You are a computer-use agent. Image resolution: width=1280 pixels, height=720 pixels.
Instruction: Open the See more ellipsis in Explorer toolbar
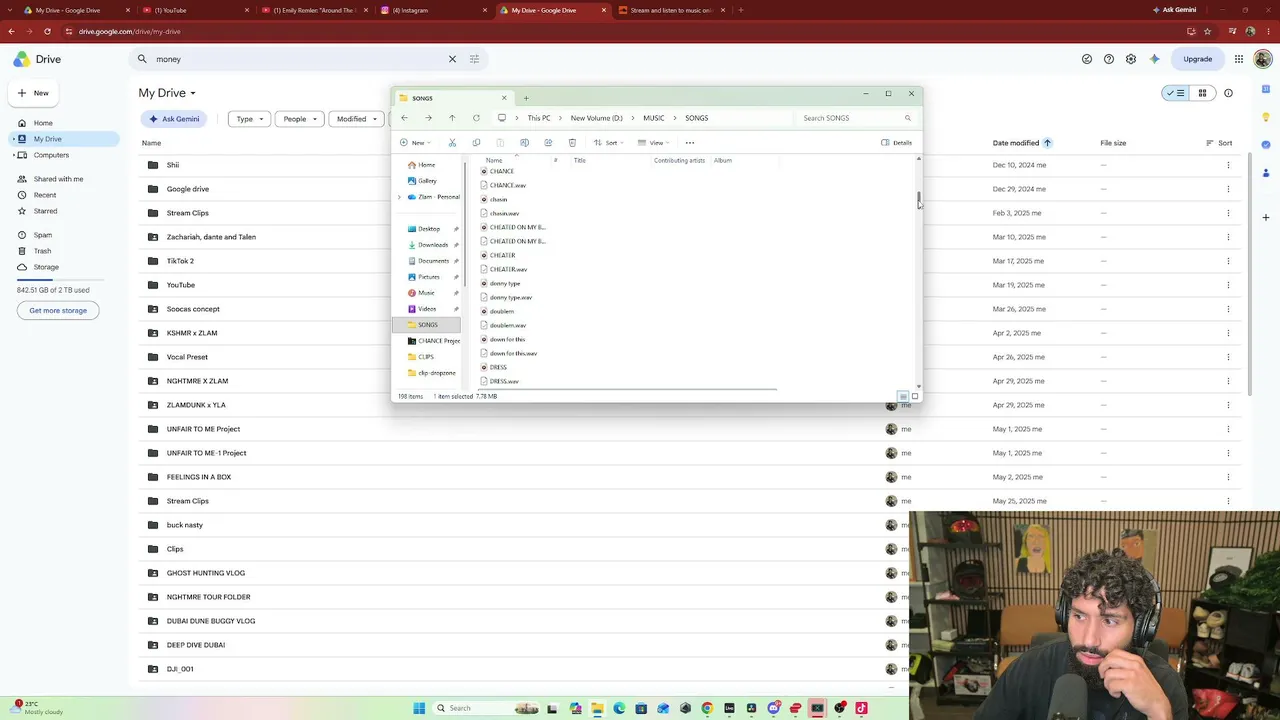pos(690,143)
